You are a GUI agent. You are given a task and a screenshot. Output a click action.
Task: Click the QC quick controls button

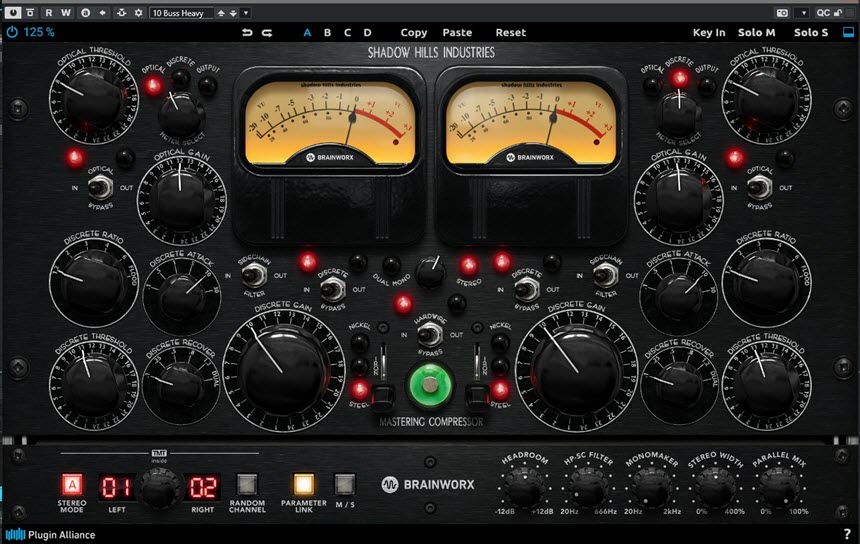[823, 12]
